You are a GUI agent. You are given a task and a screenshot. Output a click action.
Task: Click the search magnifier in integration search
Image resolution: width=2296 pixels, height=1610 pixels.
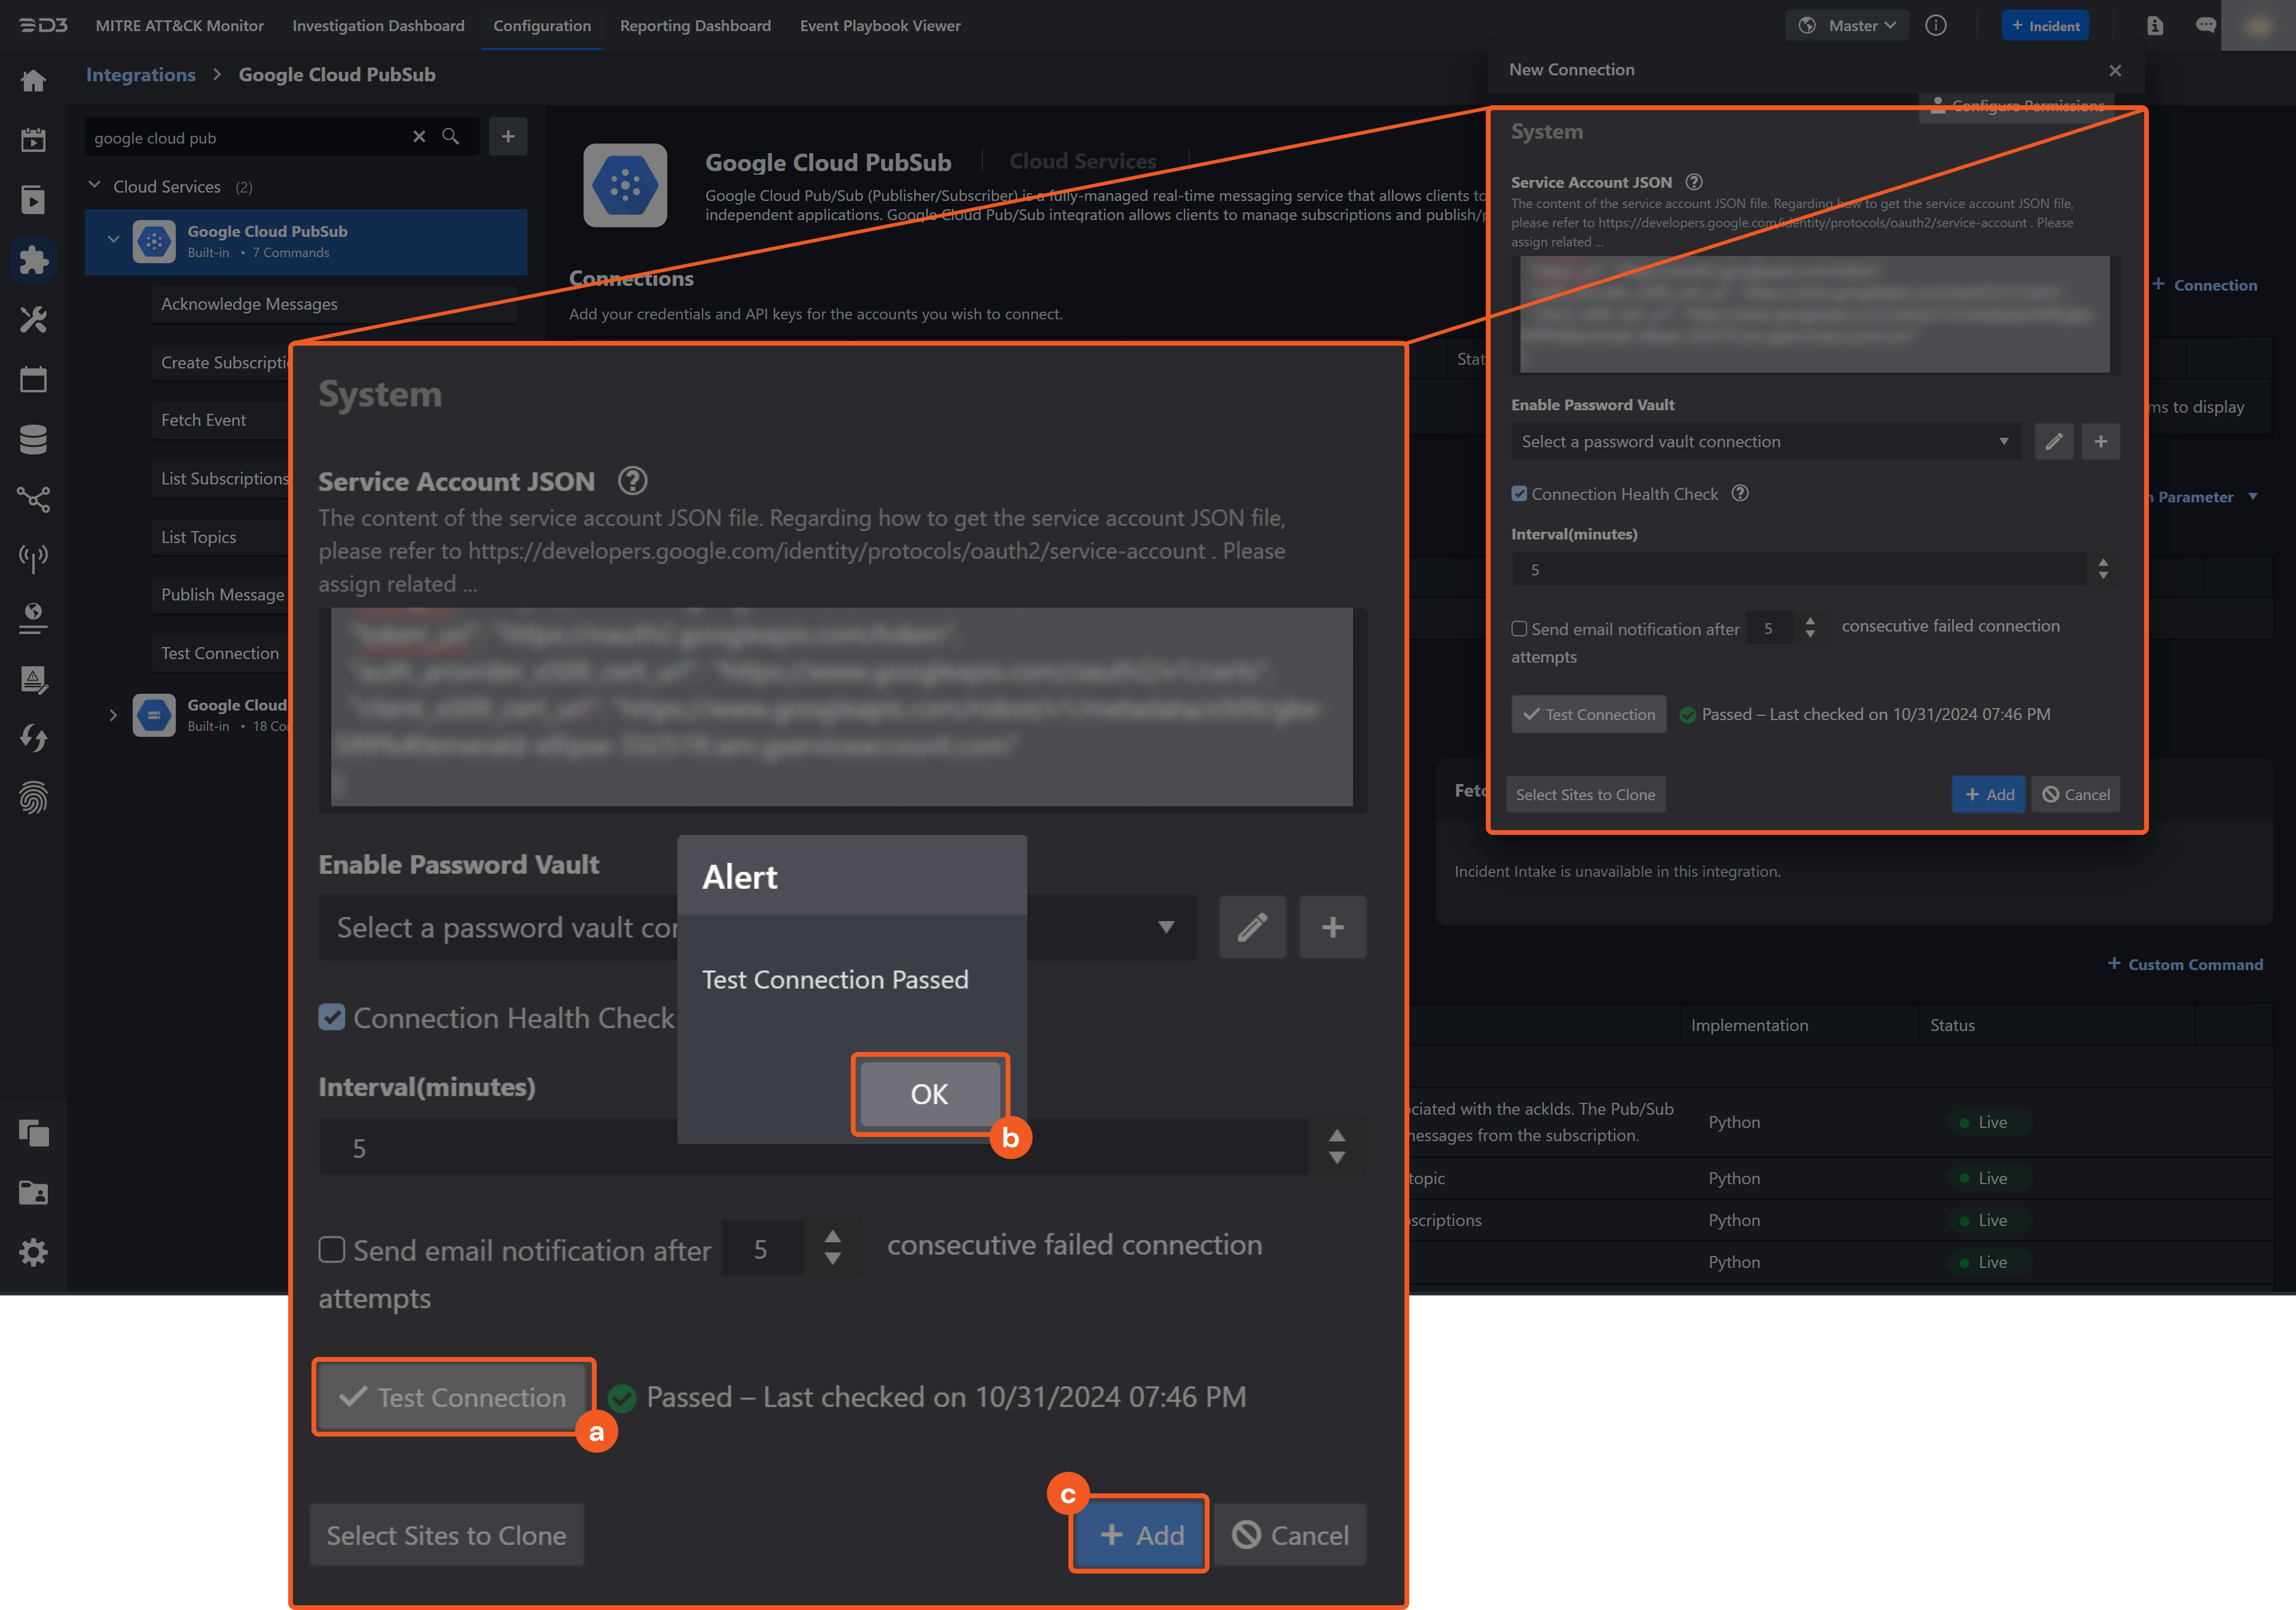coord(451,137)
